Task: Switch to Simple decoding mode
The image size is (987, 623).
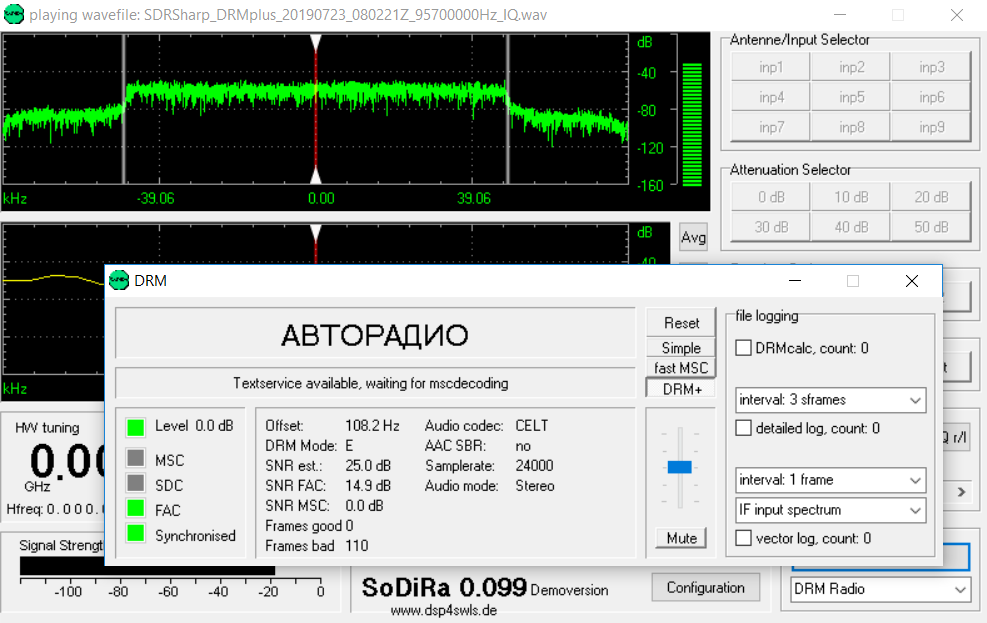Action: tap(681, 348)
